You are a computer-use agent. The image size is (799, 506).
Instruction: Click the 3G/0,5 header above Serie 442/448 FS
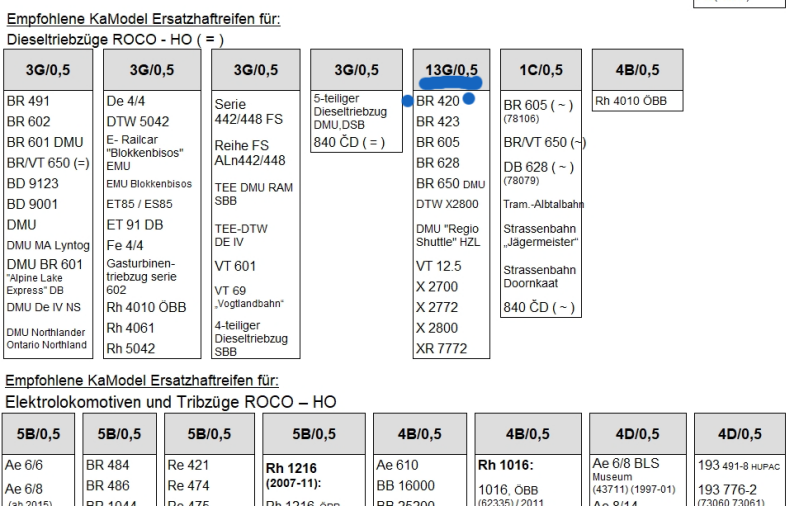256,70
